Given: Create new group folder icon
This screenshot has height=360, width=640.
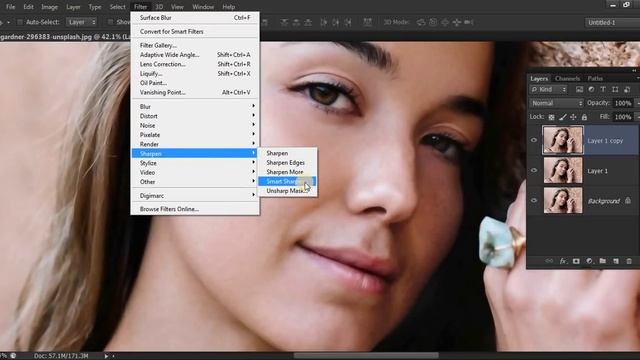Looking at the screenshot, I should [x=602, y=261].
